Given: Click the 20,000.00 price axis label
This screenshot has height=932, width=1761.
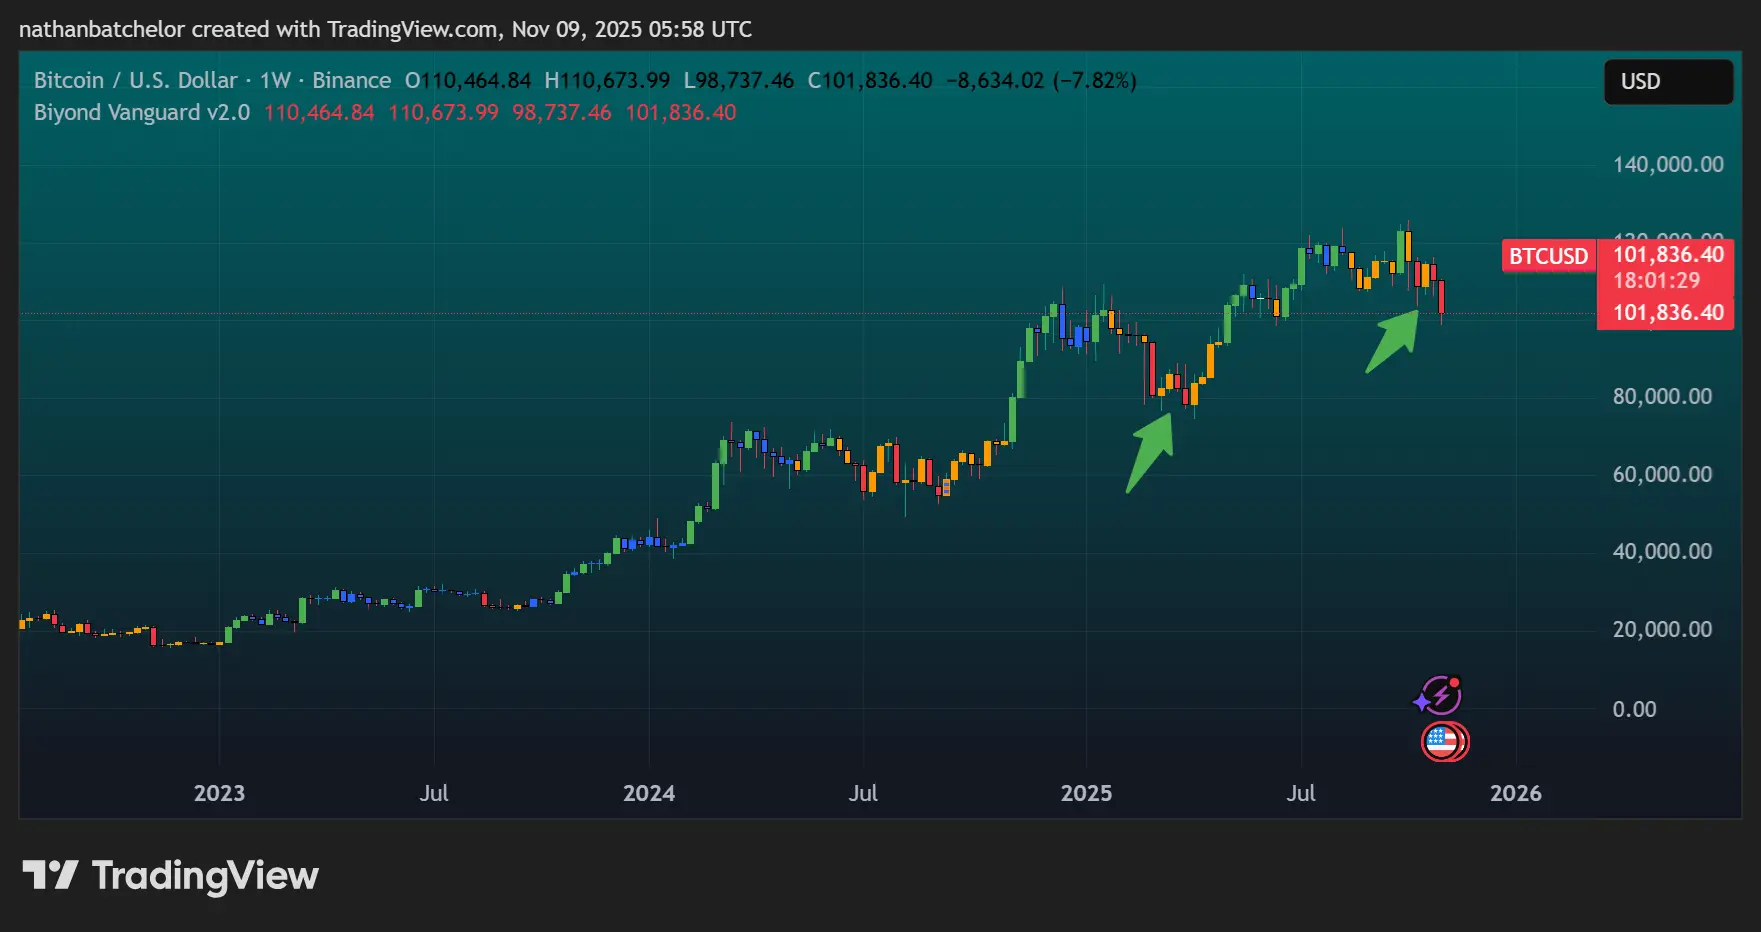Looking at the screenshot, I should click(x=1662, y=630).
